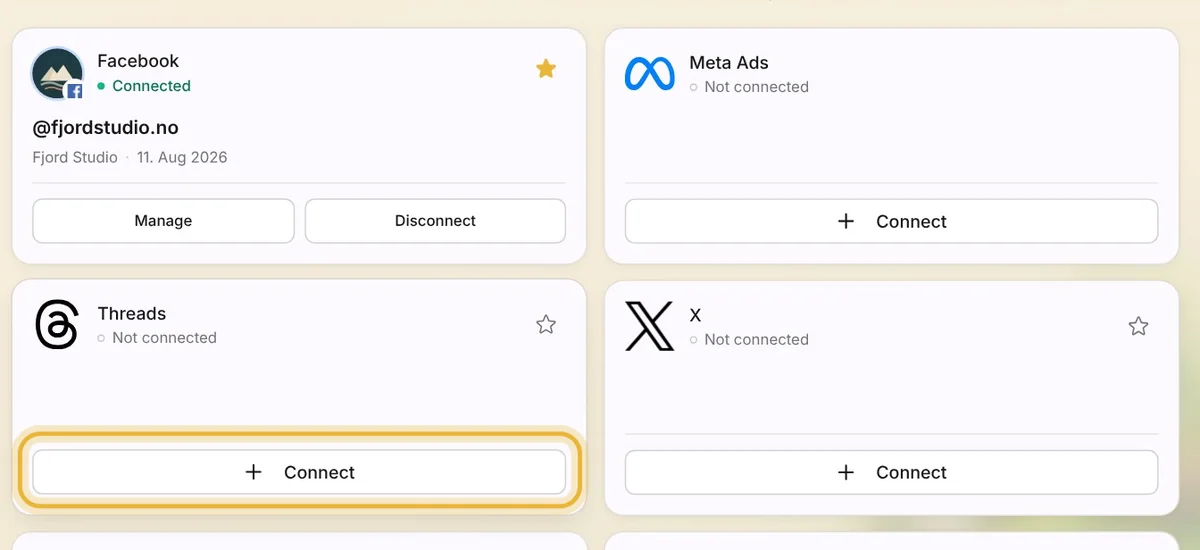This screenshot has height=550, width=1200.
Task: Click the '11. Aug 2026' date
Action: (181, 157)
